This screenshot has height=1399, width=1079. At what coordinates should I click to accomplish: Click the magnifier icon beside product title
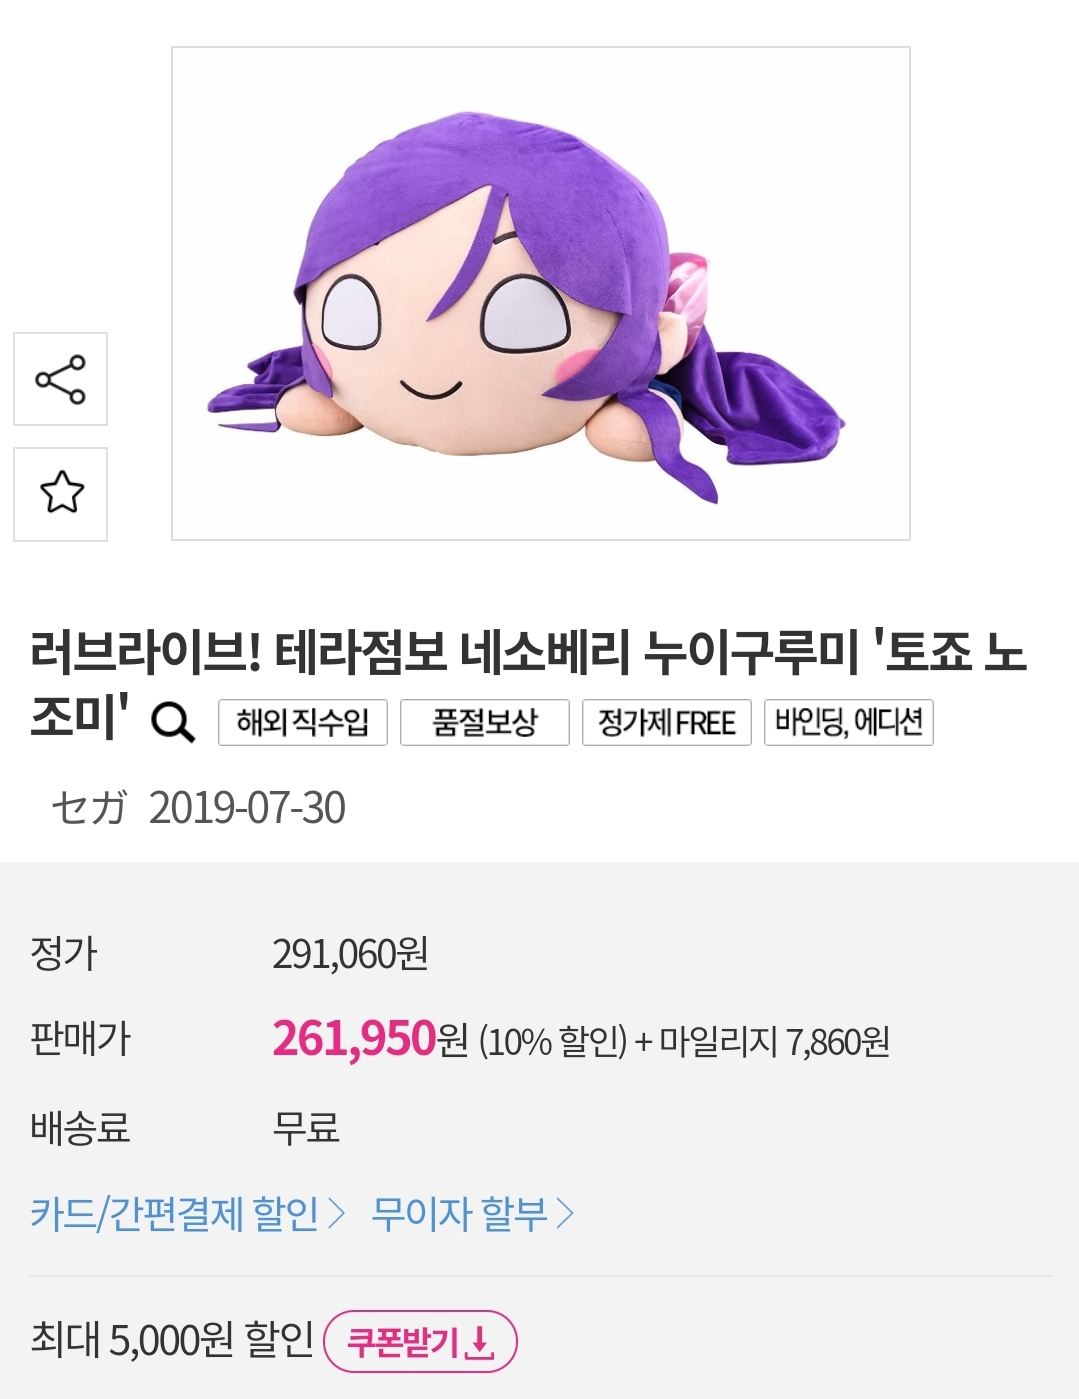[172, 721]
